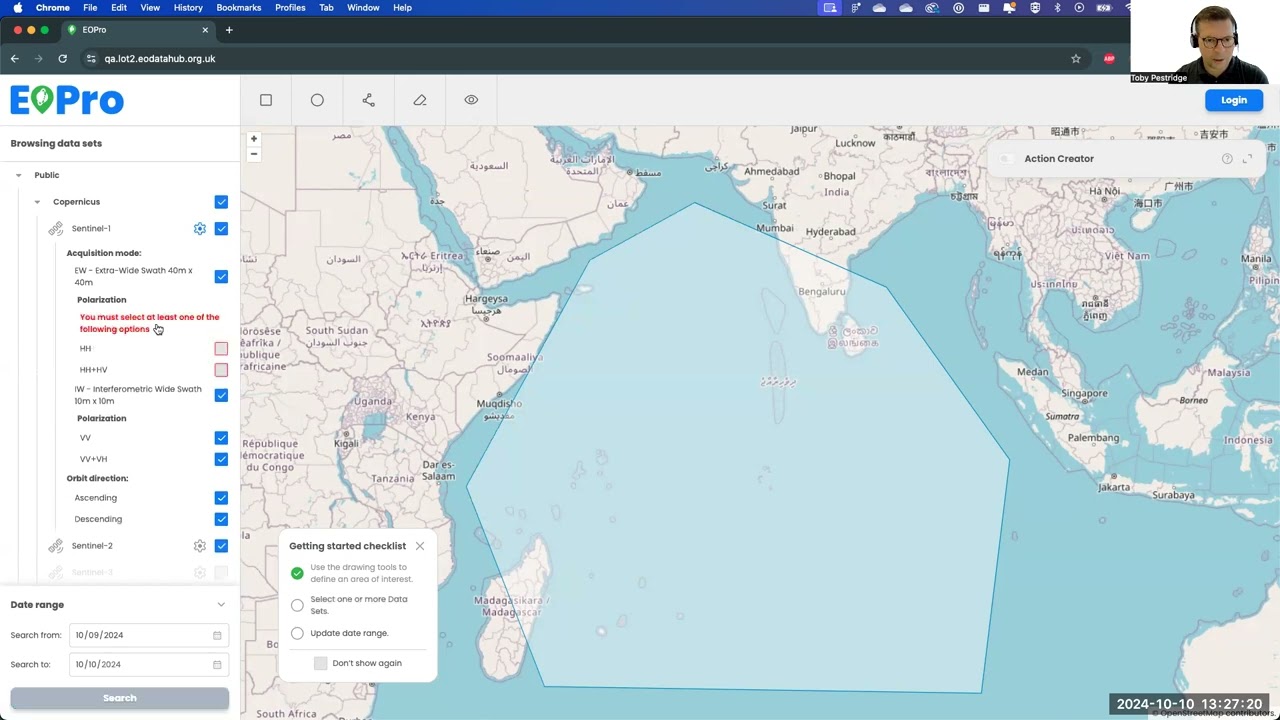Open the Adblock Plus extension
Screen dimensions: 1280x720
(x=1109, y=59)
